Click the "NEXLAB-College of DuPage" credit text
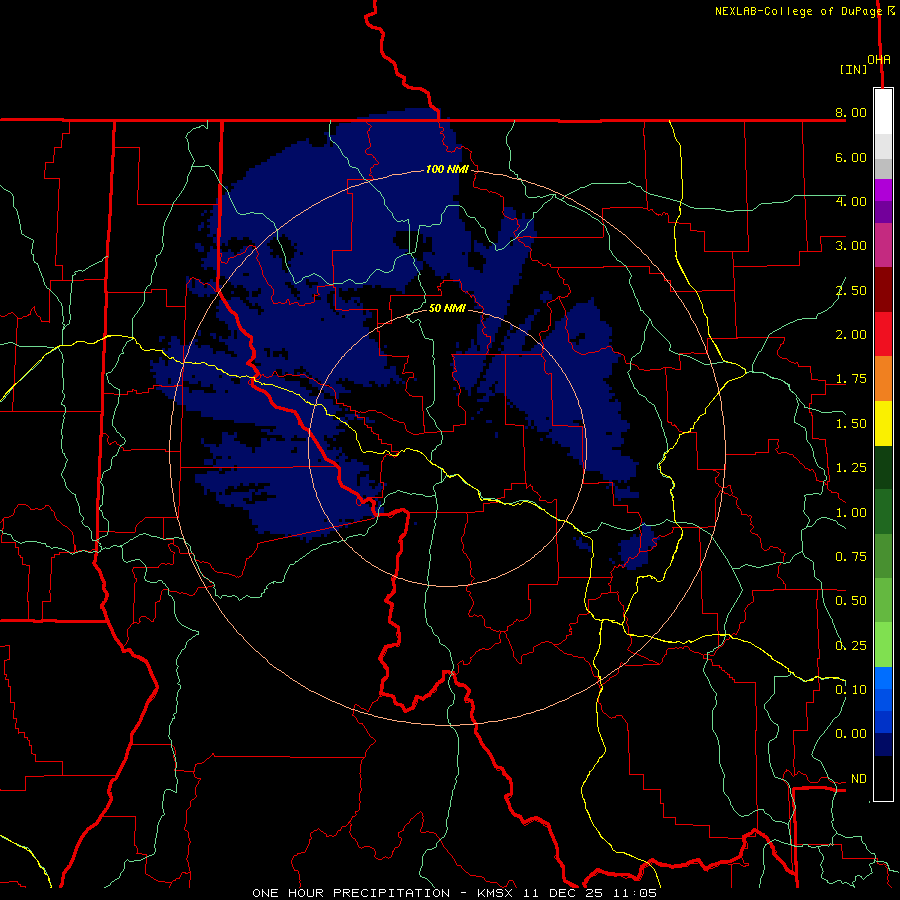The height and width of the screenshot is (900, 900). pyautogui.click(x=798, y=11)
